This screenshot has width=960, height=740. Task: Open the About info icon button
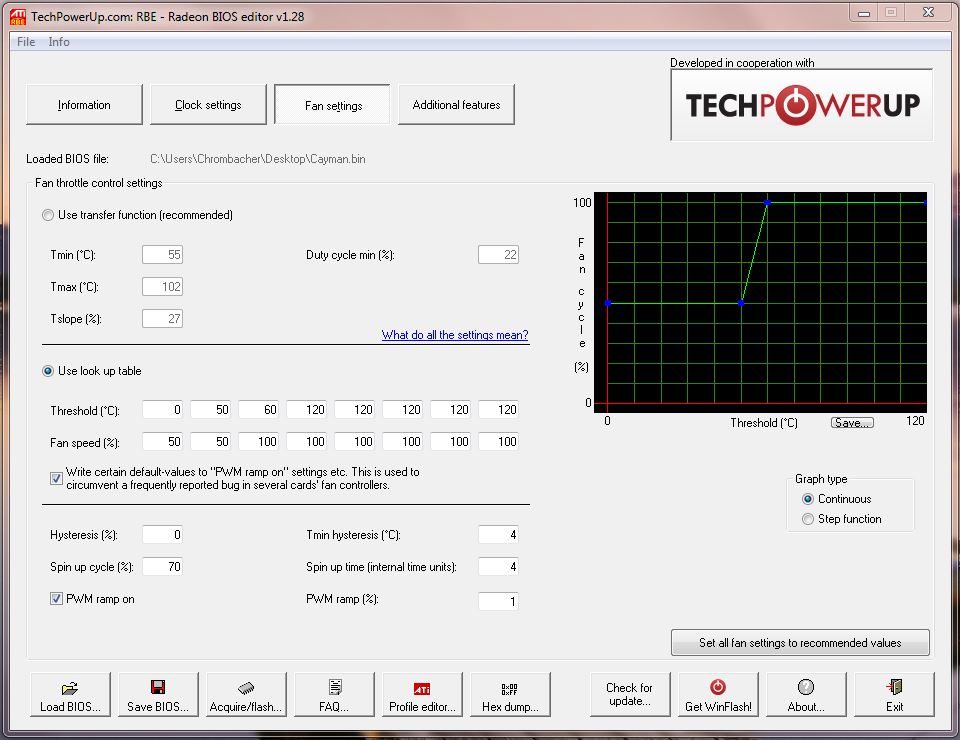806,694
